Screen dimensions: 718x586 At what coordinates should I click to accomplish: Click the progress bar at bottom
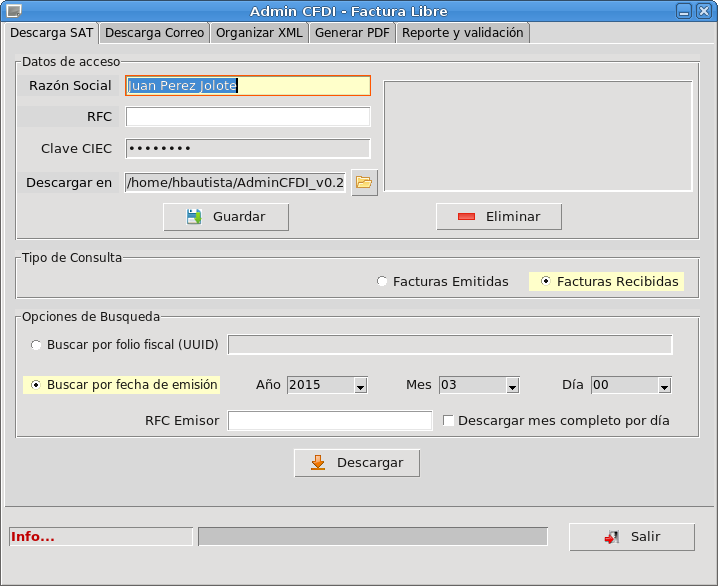point(373,537)
